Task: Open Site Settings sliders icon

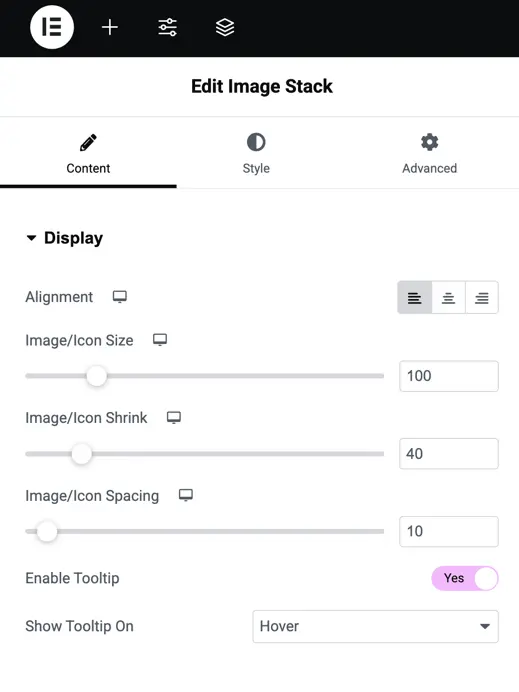Action: coord(167,27)
